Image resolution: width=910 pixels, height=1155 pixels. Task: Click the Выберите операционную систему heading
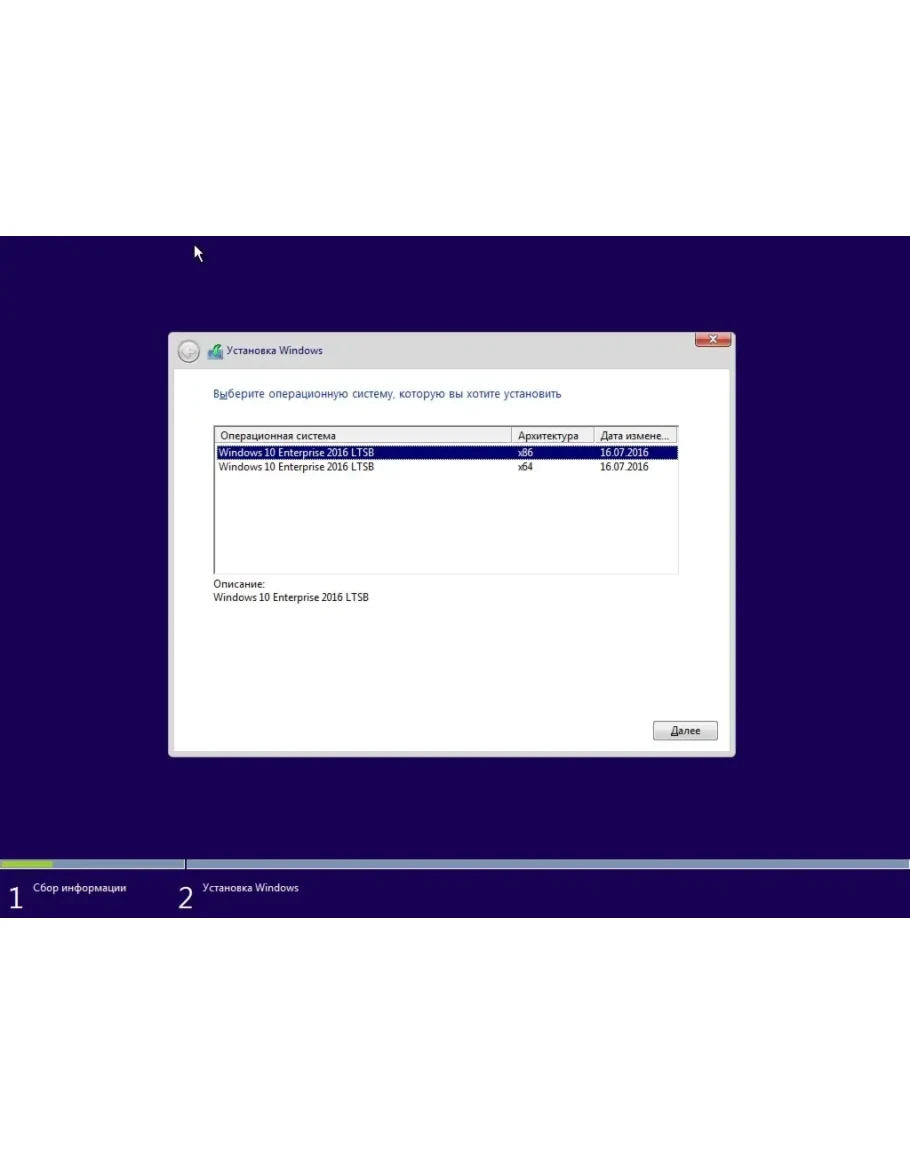click(x=387, y=394)
